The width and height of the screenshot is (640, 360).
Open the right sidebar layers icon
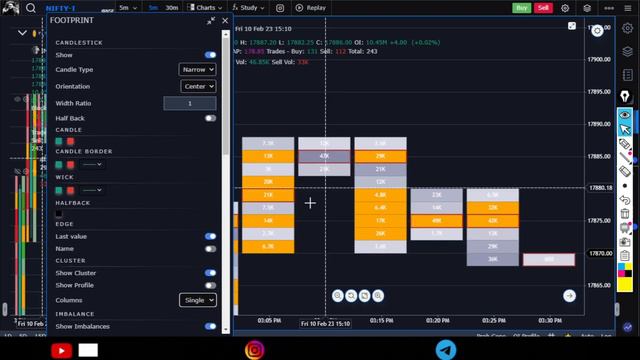[x=627, y=51]
